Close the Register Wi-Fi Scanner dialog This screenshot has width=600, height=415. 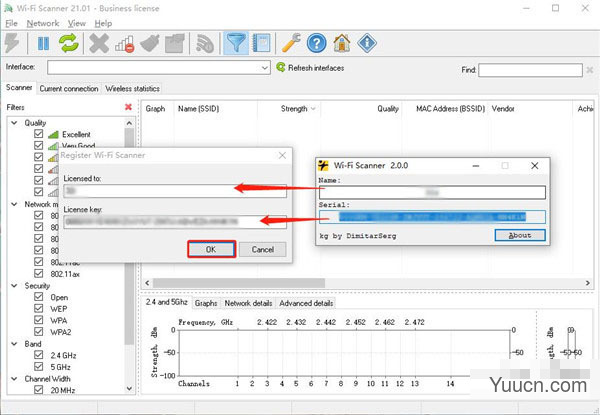tap(282, 155)
